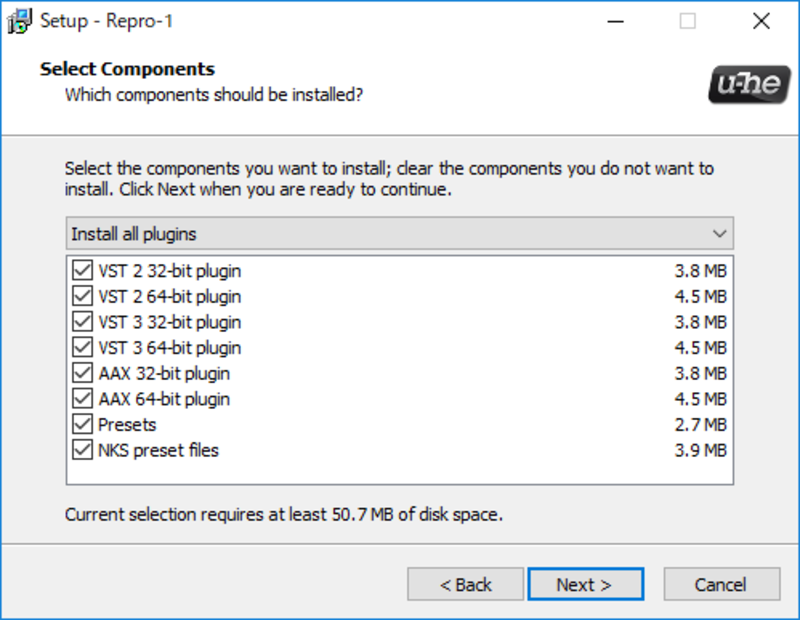
Task: Toggle VST 2 64-bit plugin checkbox
Action: pyautogui.click(x=82, y=296)
